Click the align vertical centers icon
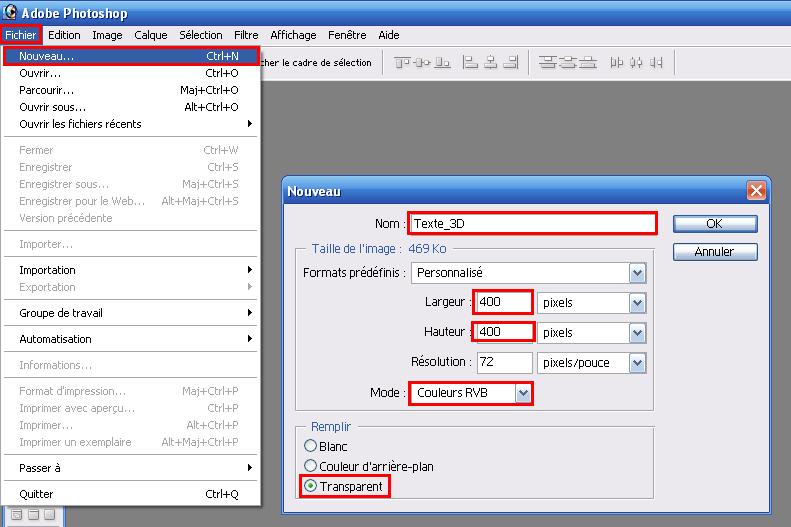This screenshot has height=527, width=791. [422, 63]
